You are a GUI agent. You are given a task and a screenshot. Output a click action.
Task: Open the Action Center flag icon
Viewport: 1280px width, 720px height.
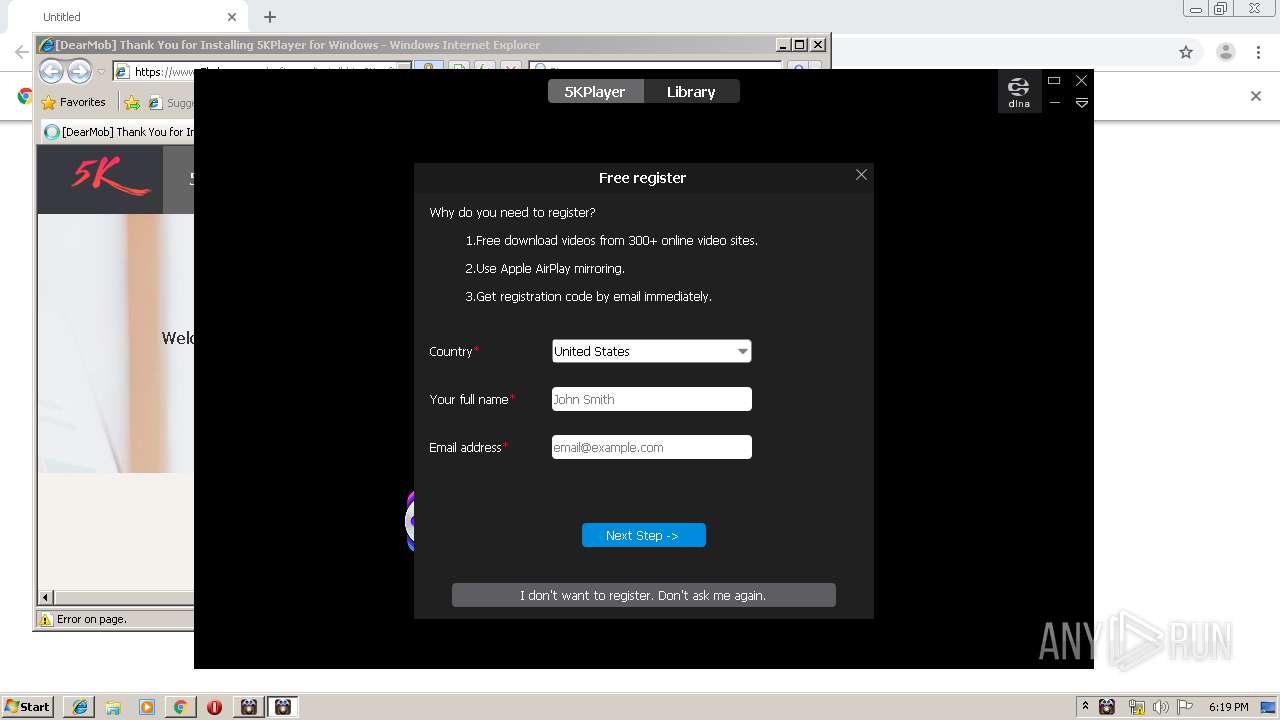coord(1185,707)
